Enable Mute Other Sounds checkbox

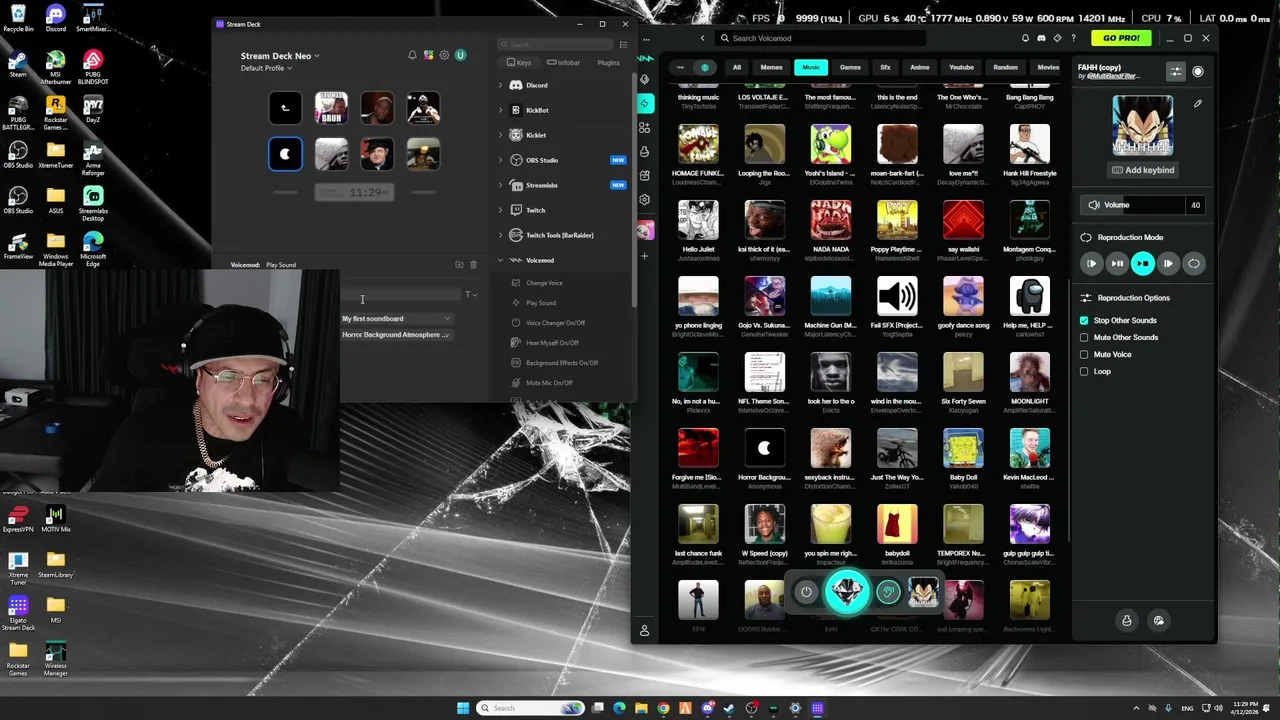(x=1084, y=337)
